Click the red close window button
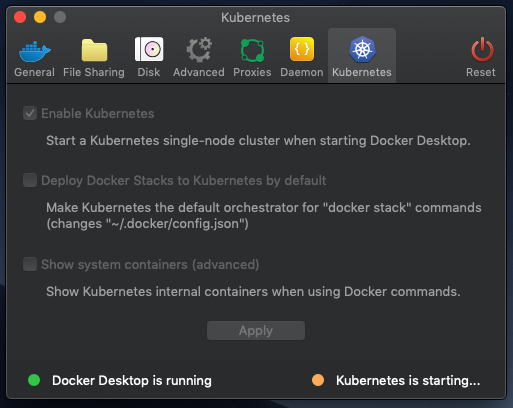 point(20,17)
